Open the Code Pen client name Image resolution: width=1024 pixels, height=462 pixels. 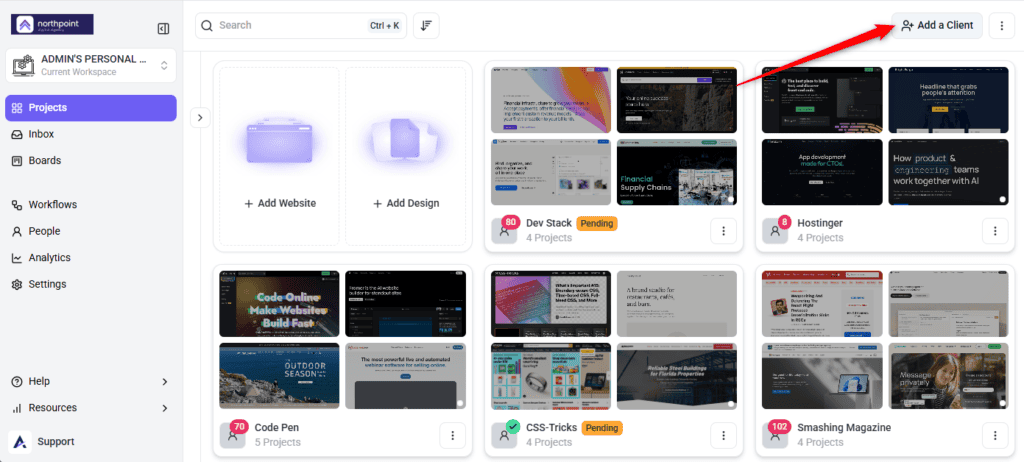[276, 428]
